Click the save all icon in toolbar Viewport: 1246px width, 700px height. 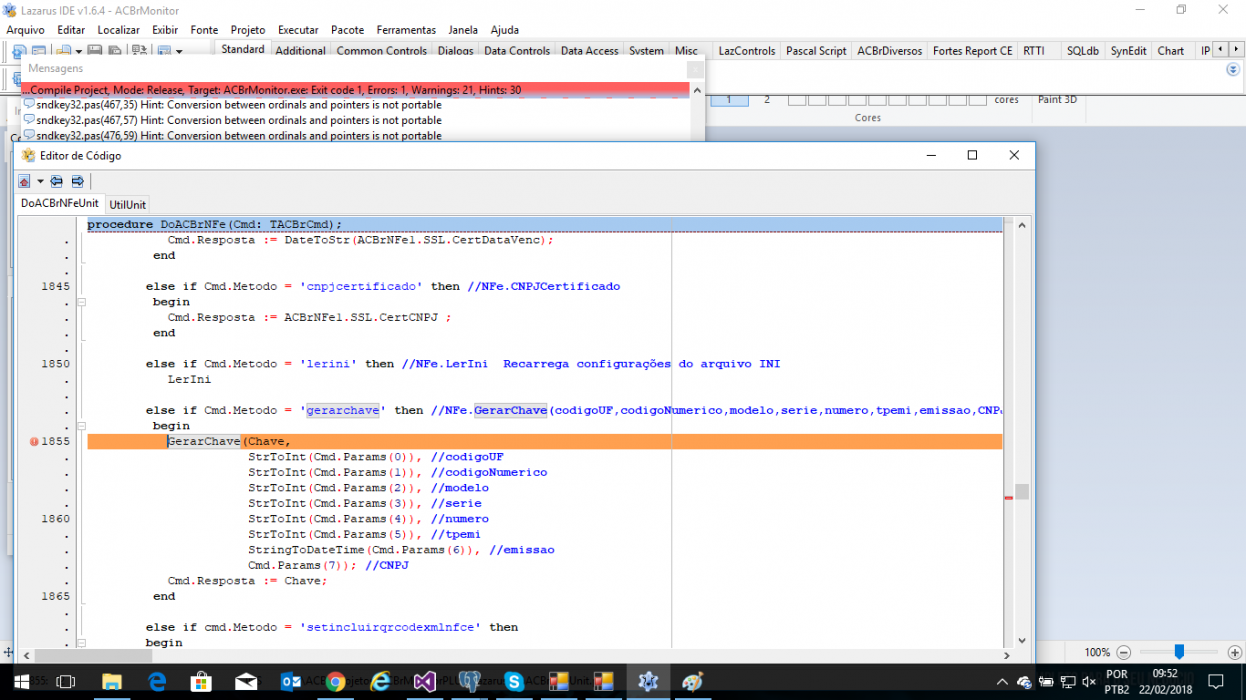115,51
